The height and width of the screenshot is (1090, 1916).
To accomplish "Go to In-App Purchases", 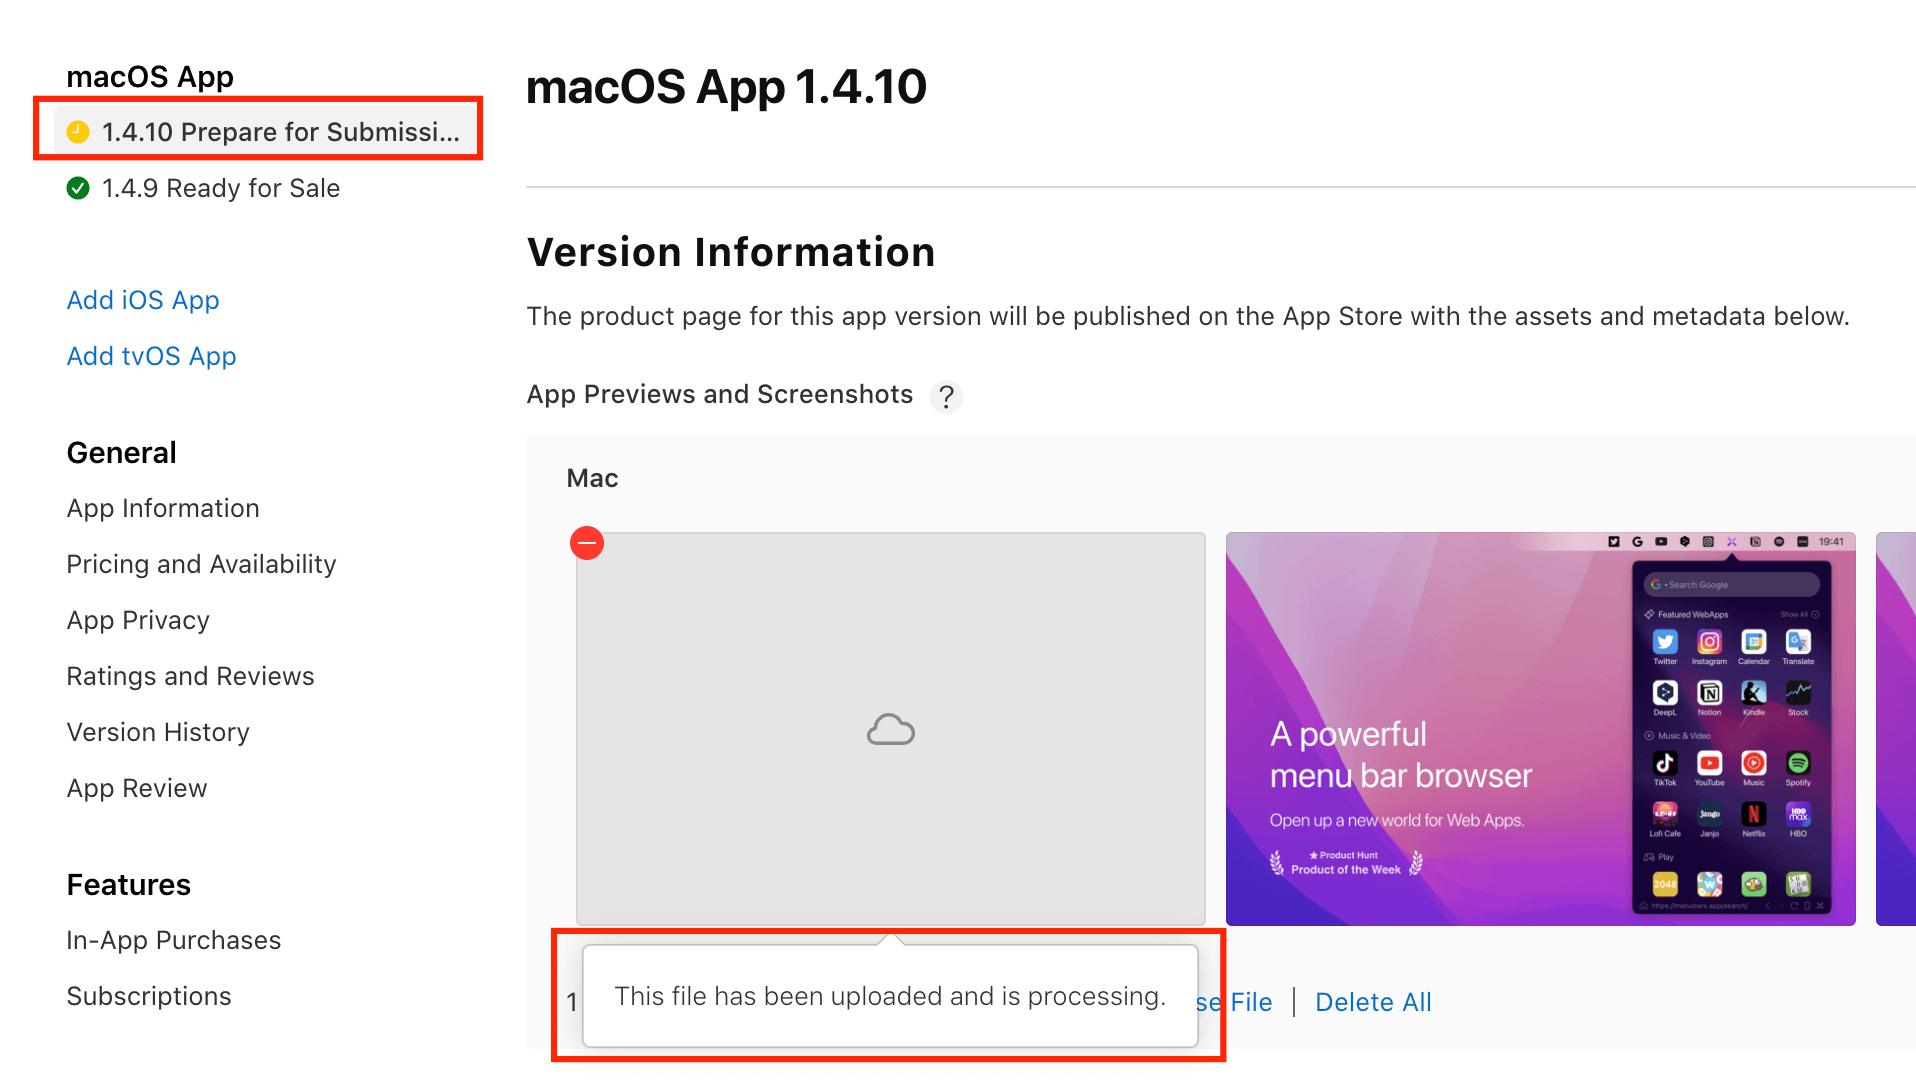I will pyautogui.click(x=174, y=940).
